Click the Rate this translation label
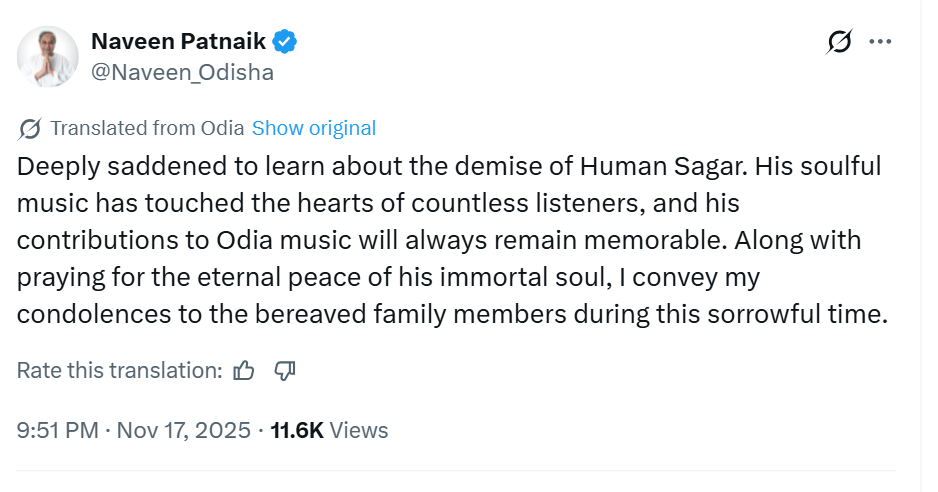The width and height of the screenshot is (938, 492). pos(119,371)
